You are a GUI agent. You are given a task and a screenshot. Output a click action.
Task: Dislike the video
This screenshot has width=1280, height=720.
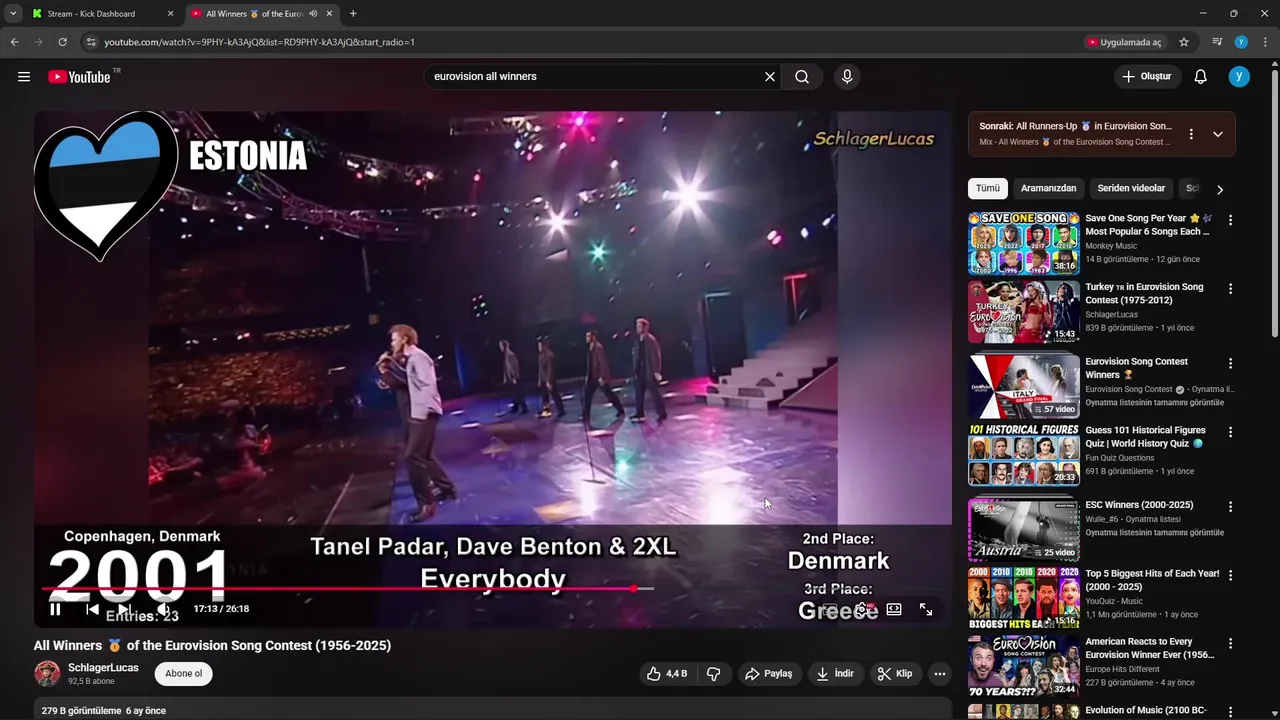tap(713, 674)
